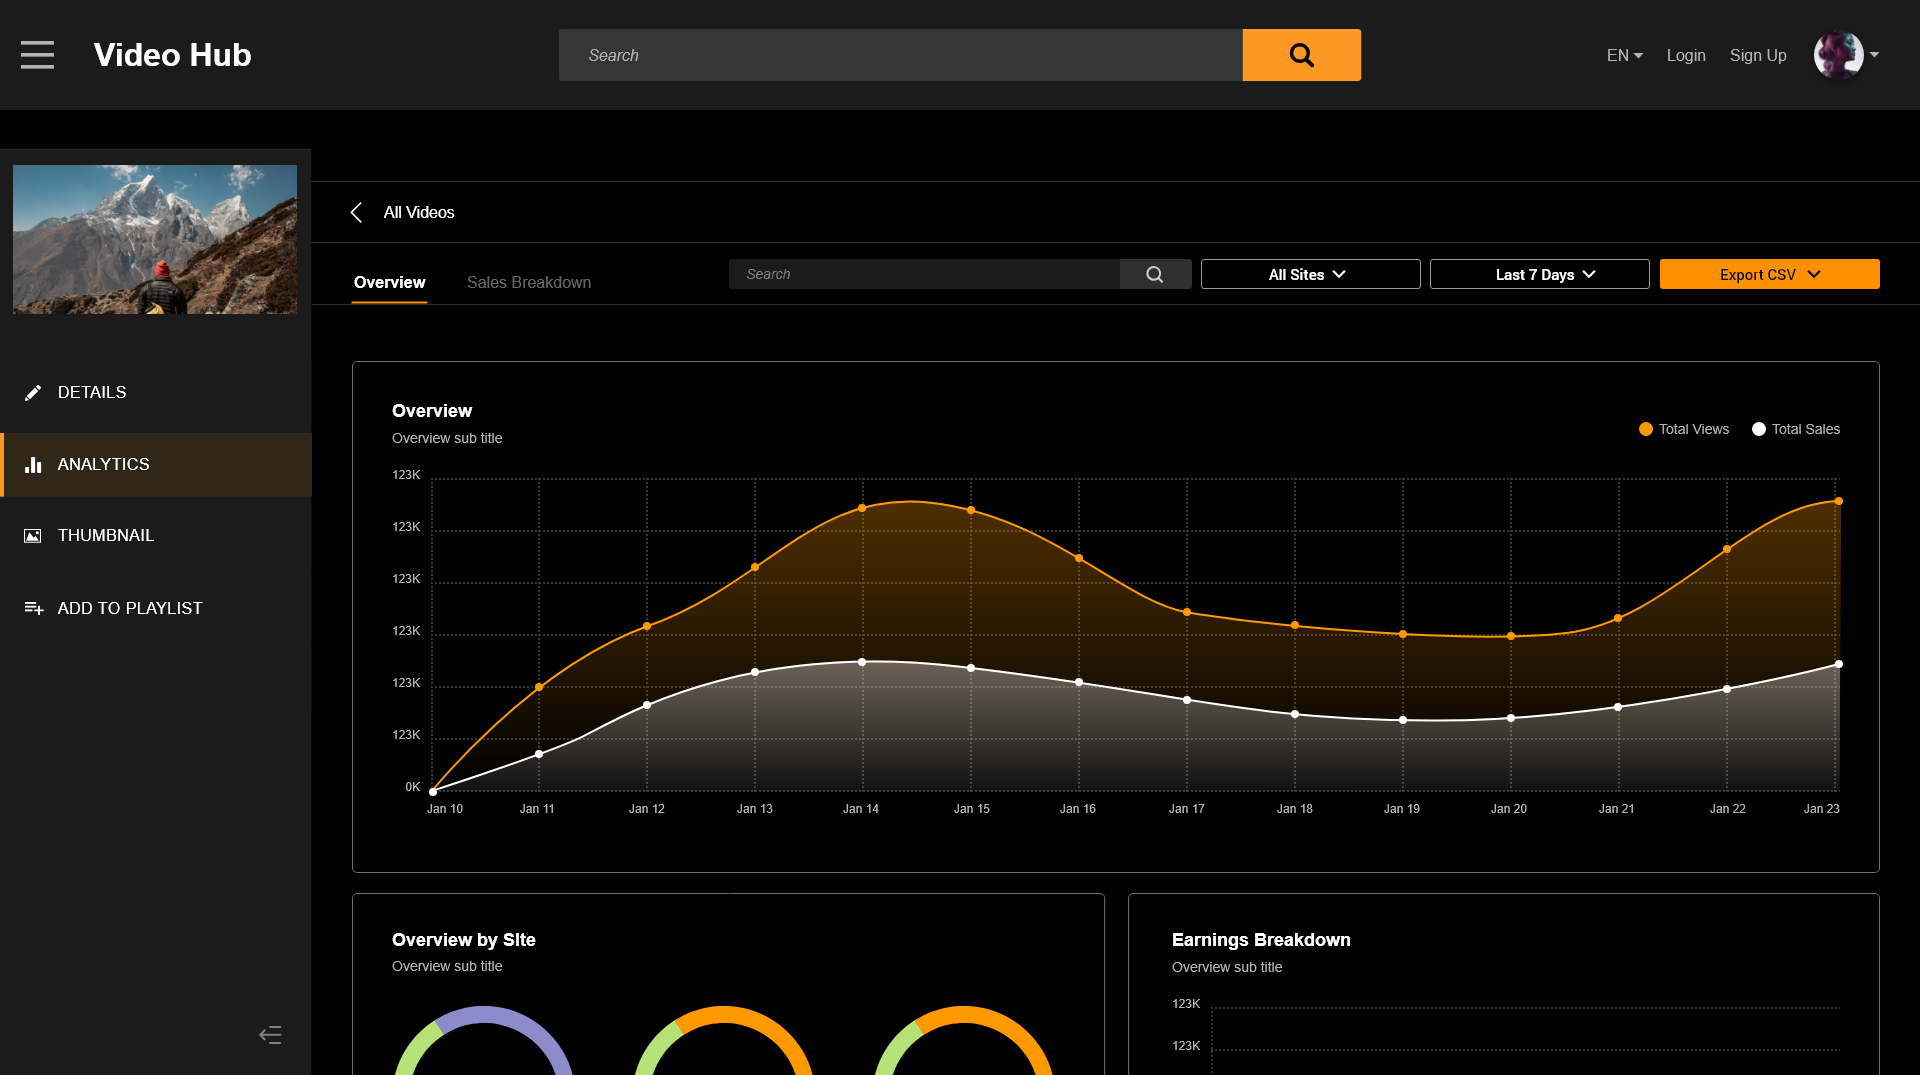Click the All Videos breadcrumb text

(x=419, y=212)
